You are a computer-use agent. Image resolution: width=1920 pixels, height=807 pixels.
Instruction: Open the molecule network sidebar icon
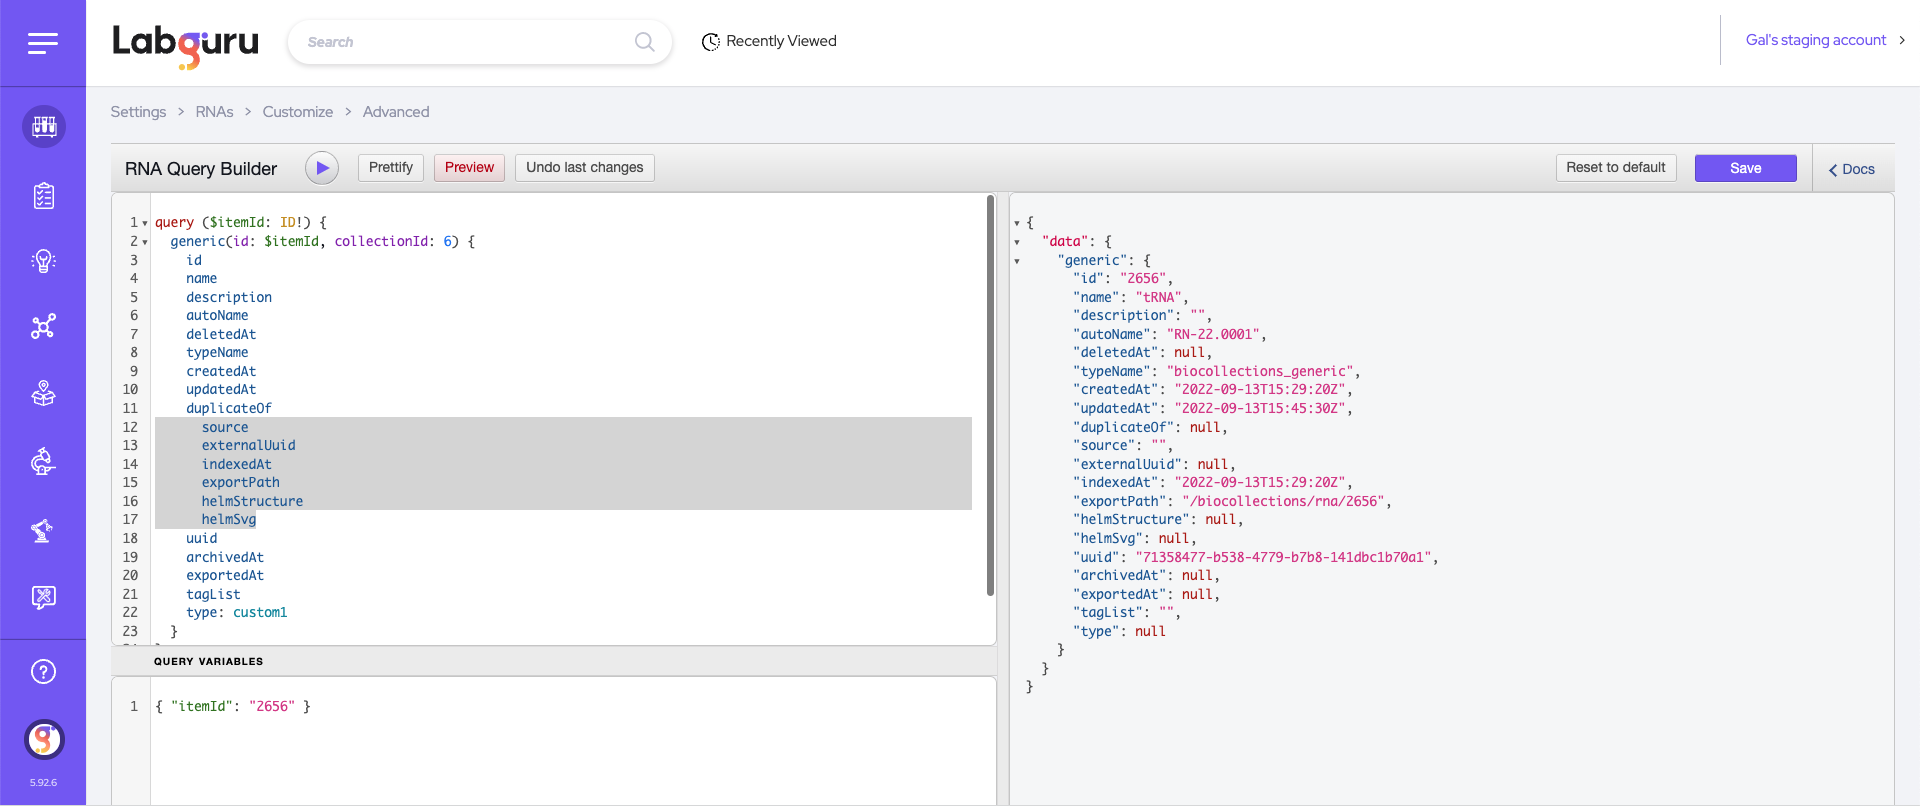pos(44,327)
